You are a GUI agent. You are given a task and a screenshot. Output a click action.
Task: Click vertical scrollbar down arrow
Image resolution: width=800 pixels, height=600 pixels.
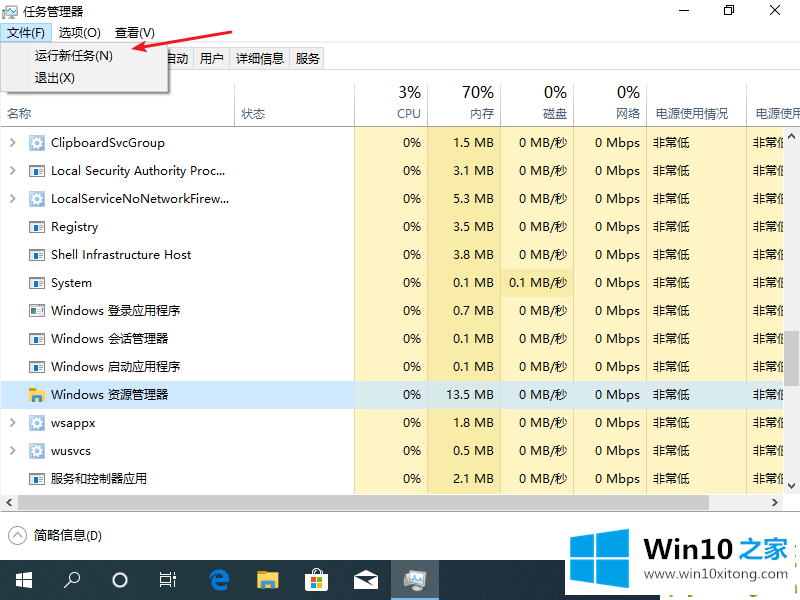[x=791, y=486]
